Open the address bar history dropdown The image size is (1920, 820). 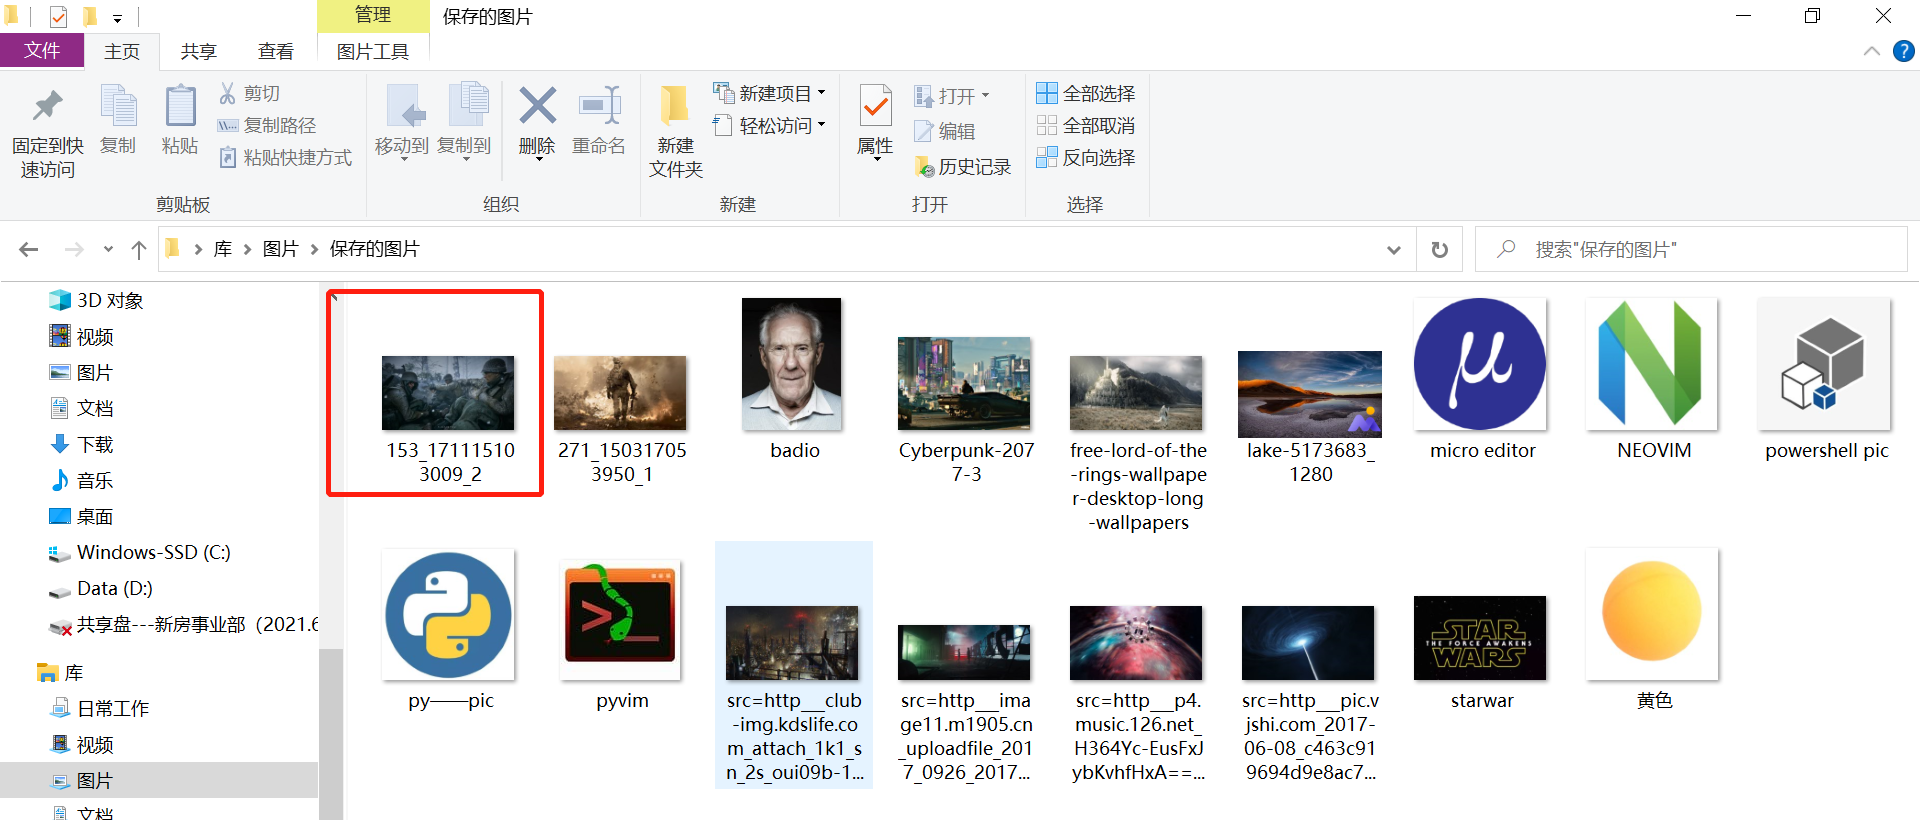click(1394, 250)
